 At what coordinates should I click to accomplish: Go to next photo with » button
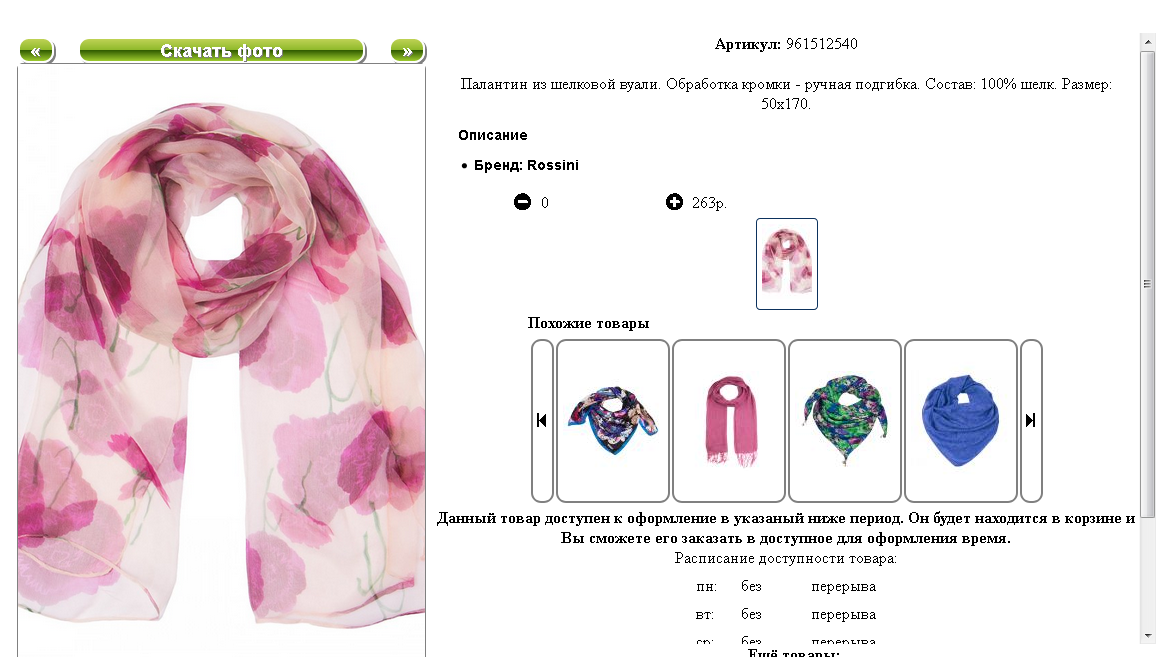click(408, 51)
